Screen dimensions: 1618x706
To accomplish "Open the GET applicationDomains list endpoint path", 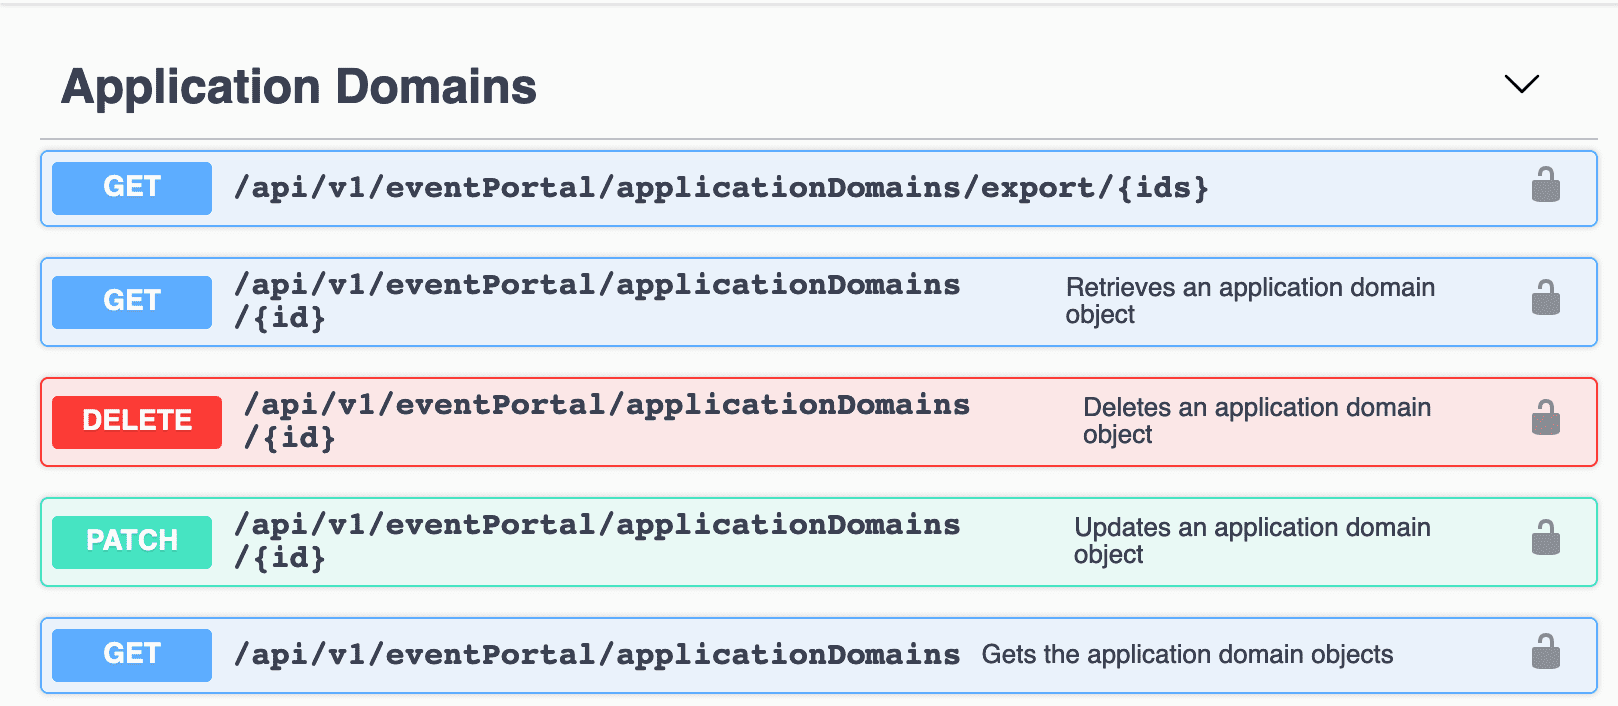I will [596, 655].
